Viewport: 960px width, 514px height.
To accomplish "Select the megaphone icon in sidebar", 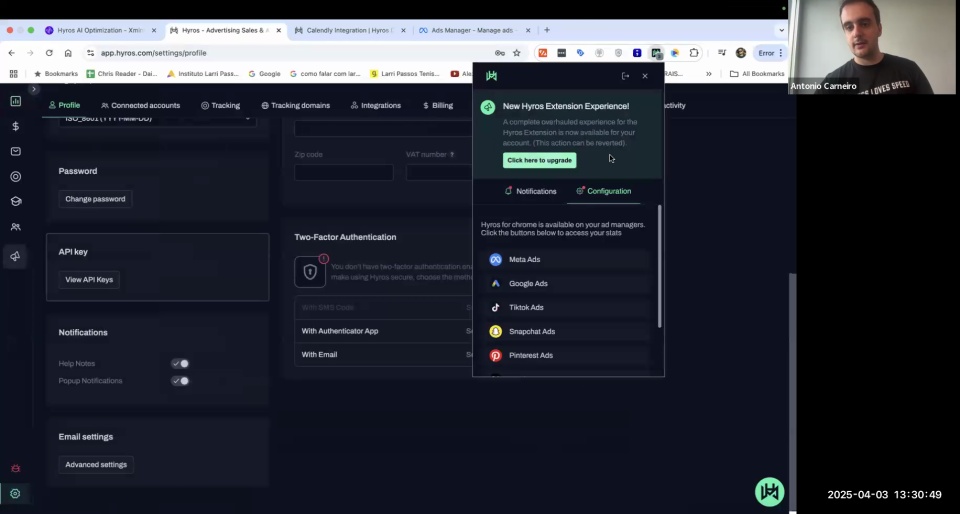I will pos(15,256).
